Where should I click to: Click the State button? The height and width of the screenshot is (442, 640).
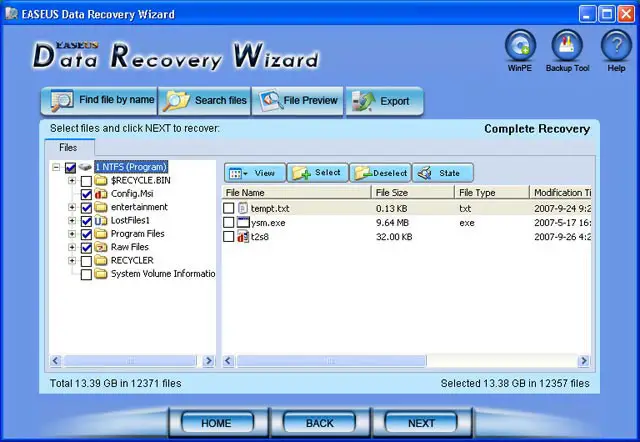coord(443,173)
